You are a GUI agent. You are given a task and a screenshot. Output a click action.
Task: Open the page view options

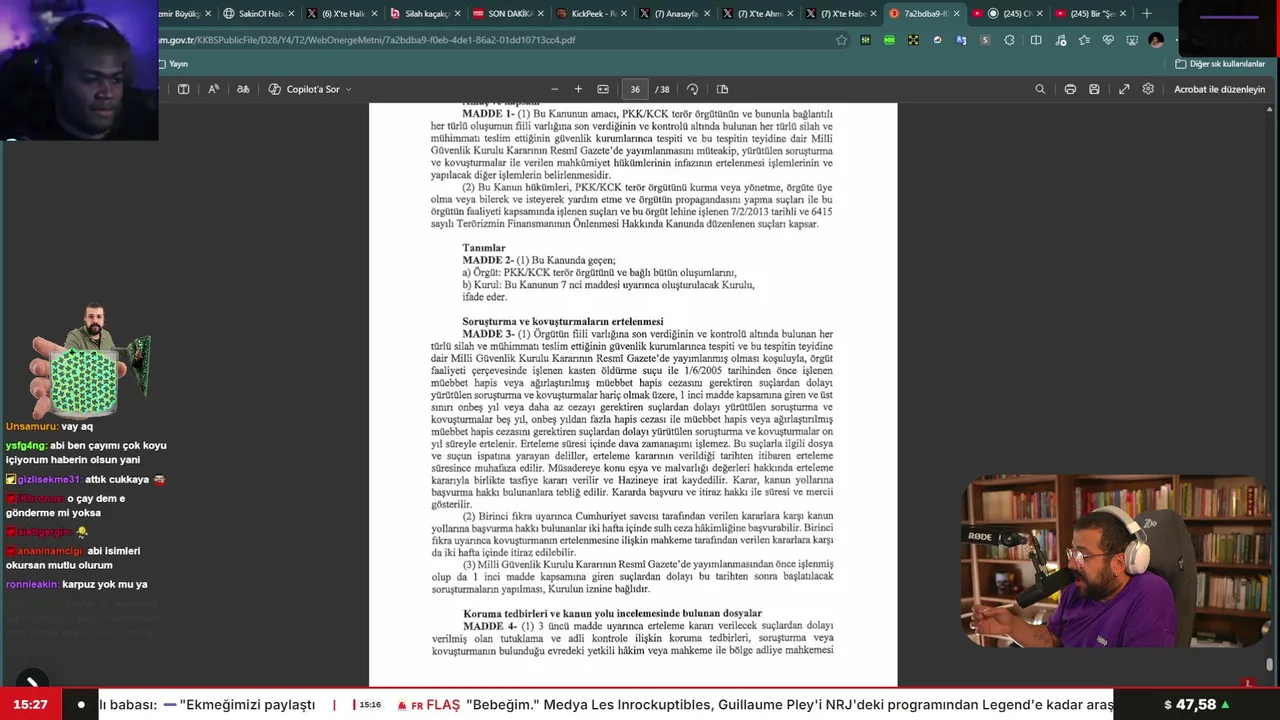(722, 89)
